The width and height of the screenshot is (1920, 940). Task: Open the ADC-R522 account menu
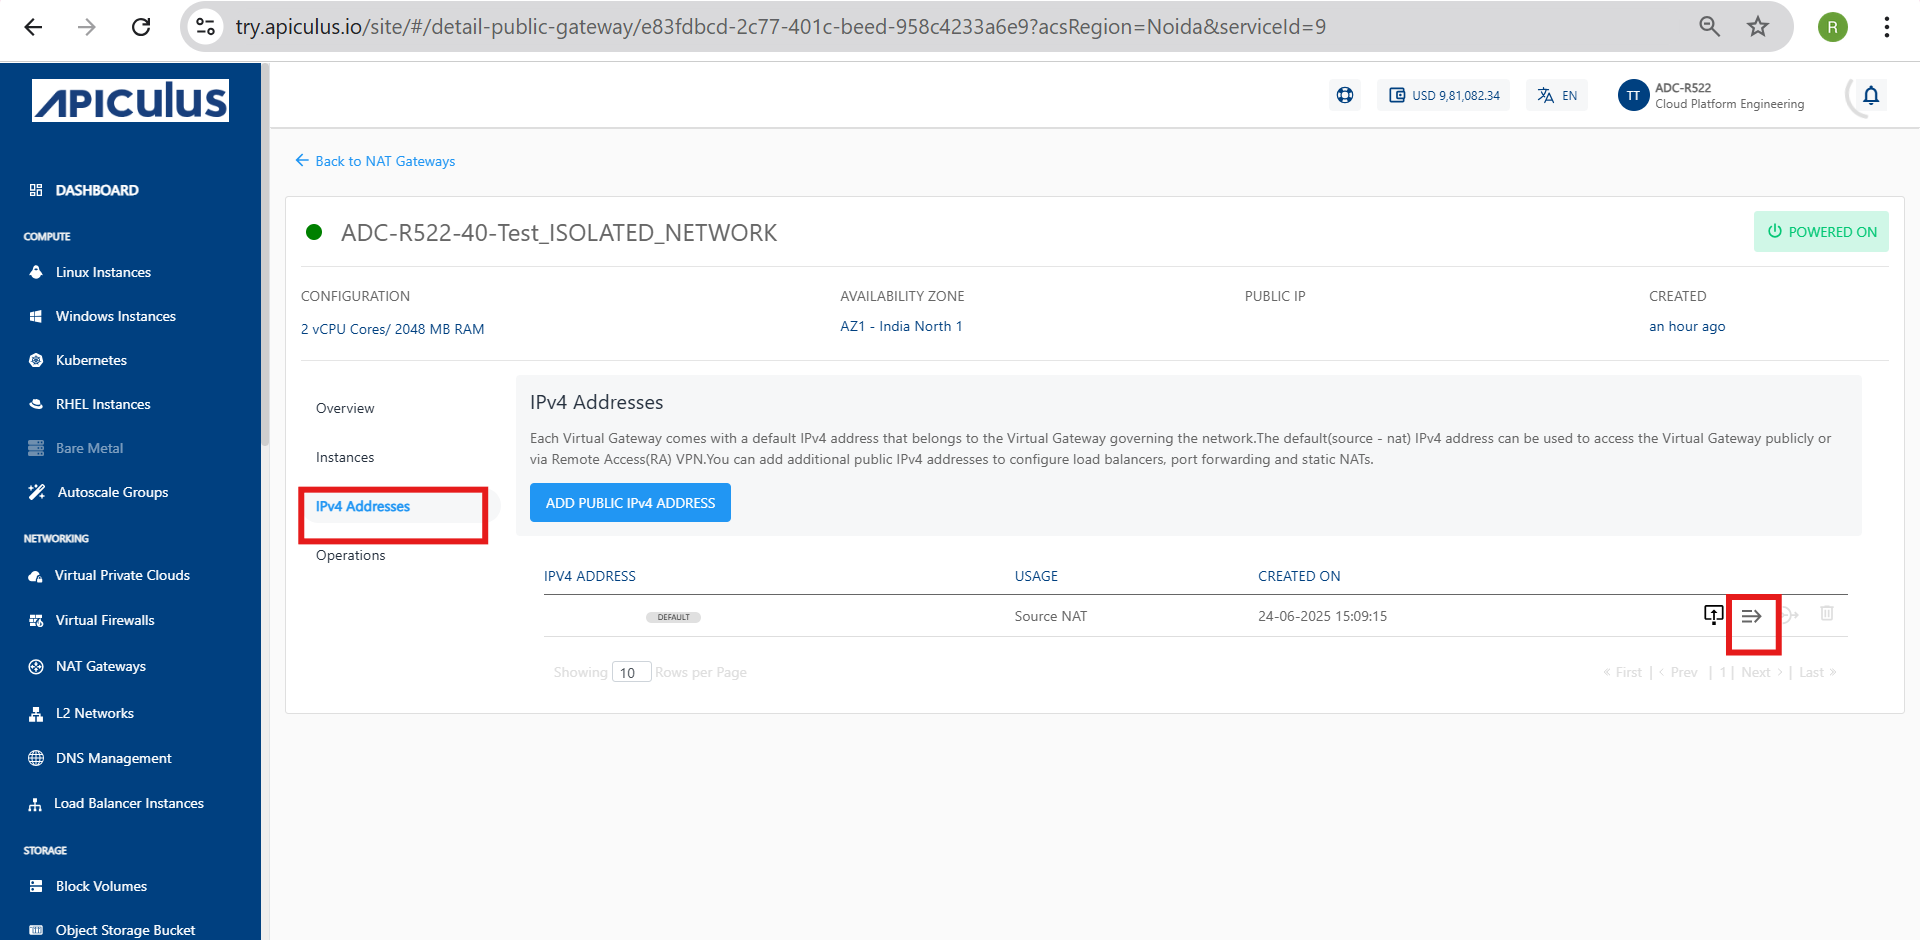pos(1729,96)
